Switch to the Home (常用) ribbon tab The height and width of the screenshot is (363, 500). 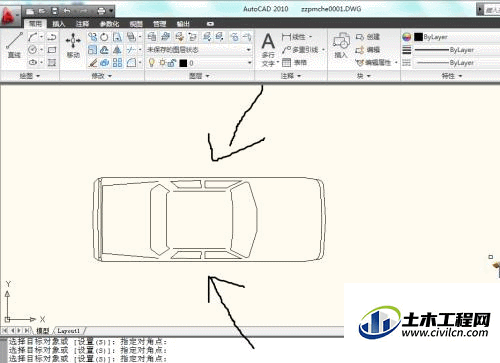35,24
